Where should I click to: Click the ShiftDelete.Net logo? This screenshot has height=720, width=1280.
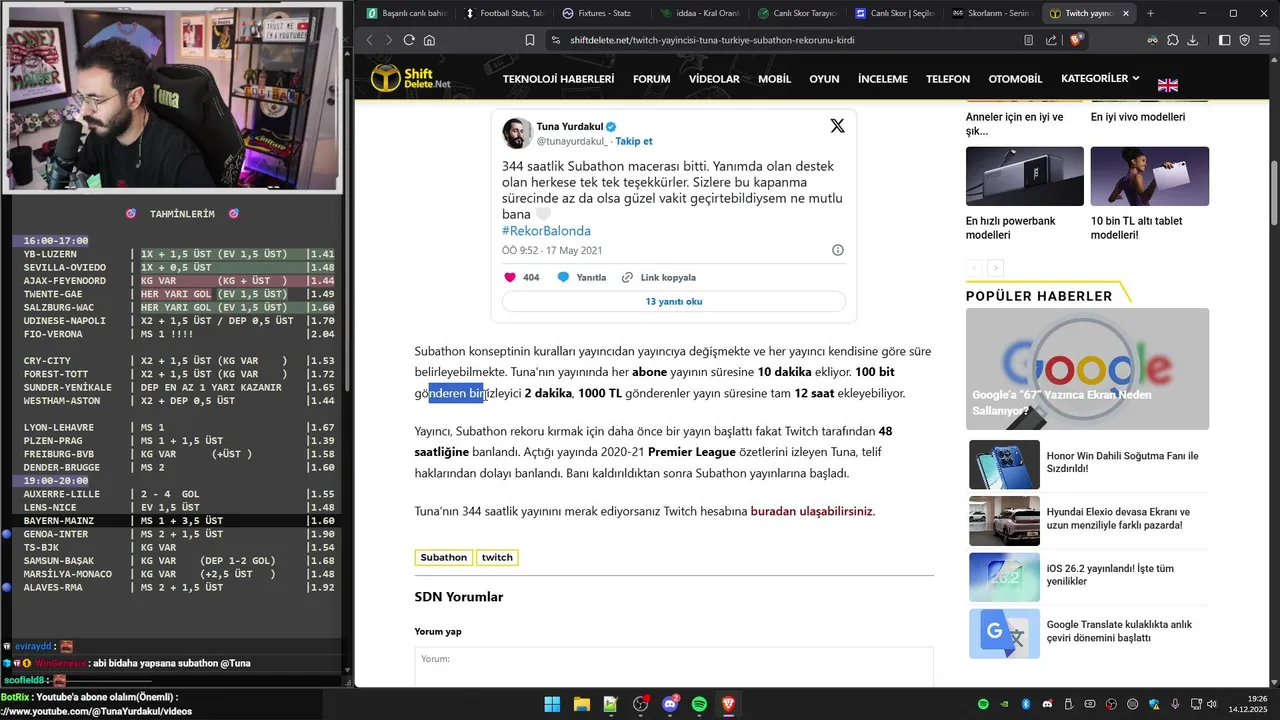point(411,78)
